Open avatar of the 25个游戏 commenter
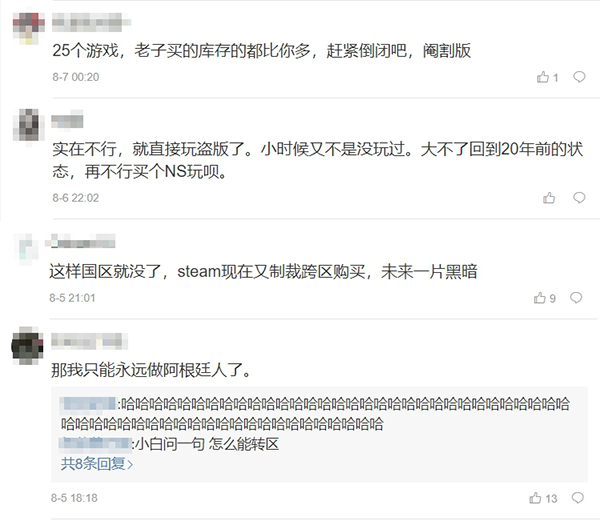This screenshot has height=521, width=600. tap(28, 28)
